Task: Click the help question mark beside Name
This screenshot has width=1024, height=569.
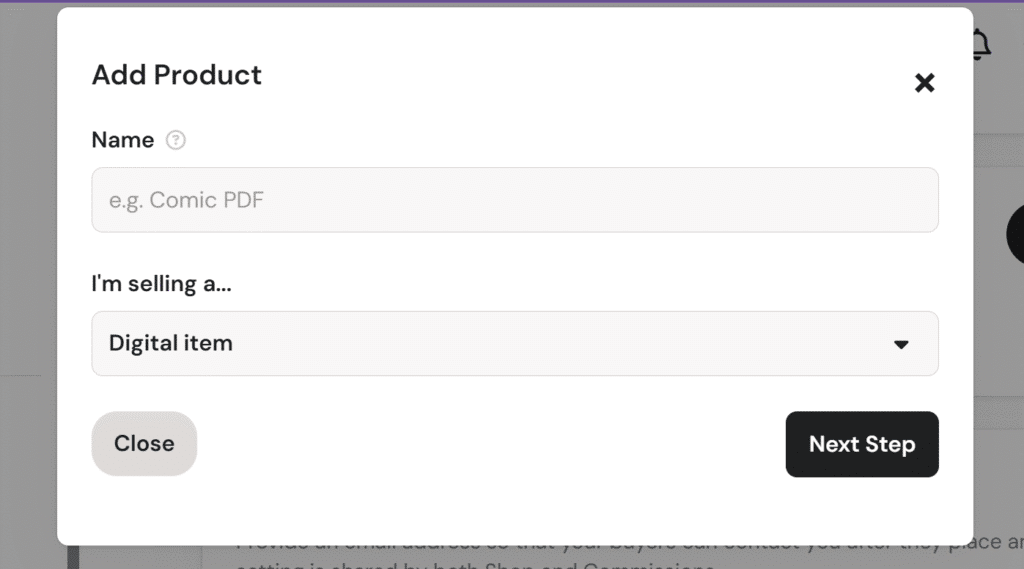Action: coord(175,140)
